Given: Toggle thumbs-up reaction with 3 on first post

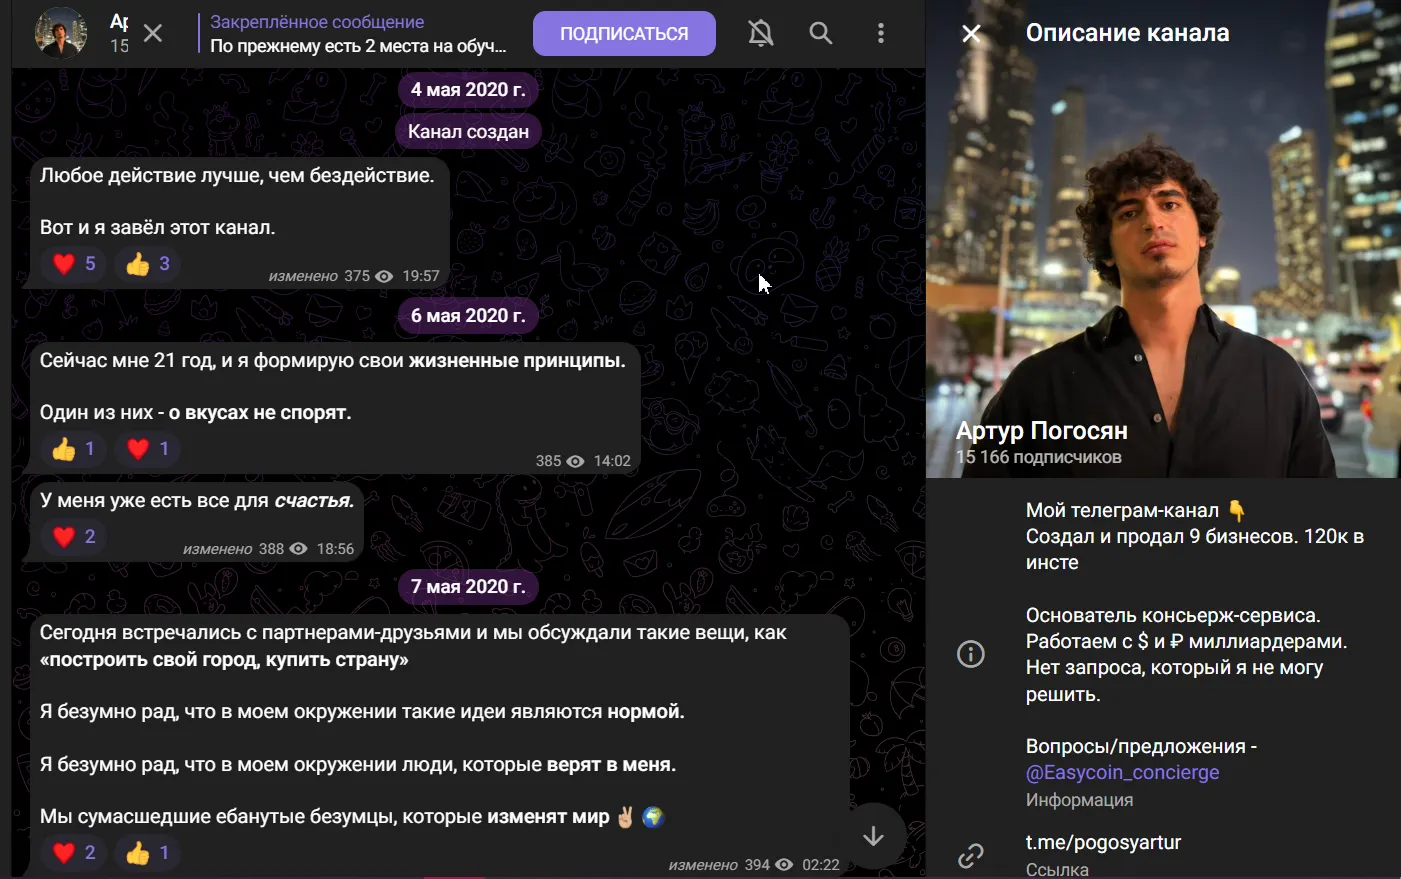Looking at the screenshot, I should point(148,264).
